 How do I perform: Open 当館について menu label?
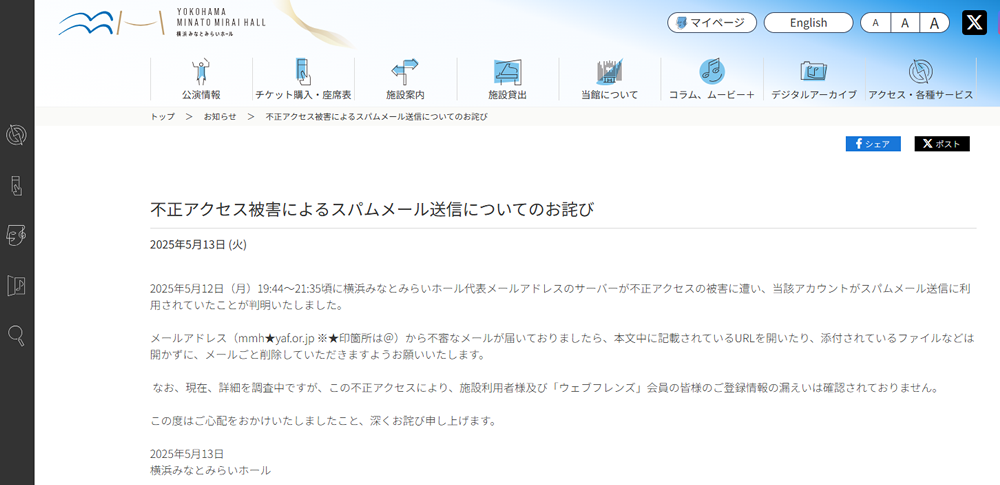pyautogui.click(x=610, y=95)
